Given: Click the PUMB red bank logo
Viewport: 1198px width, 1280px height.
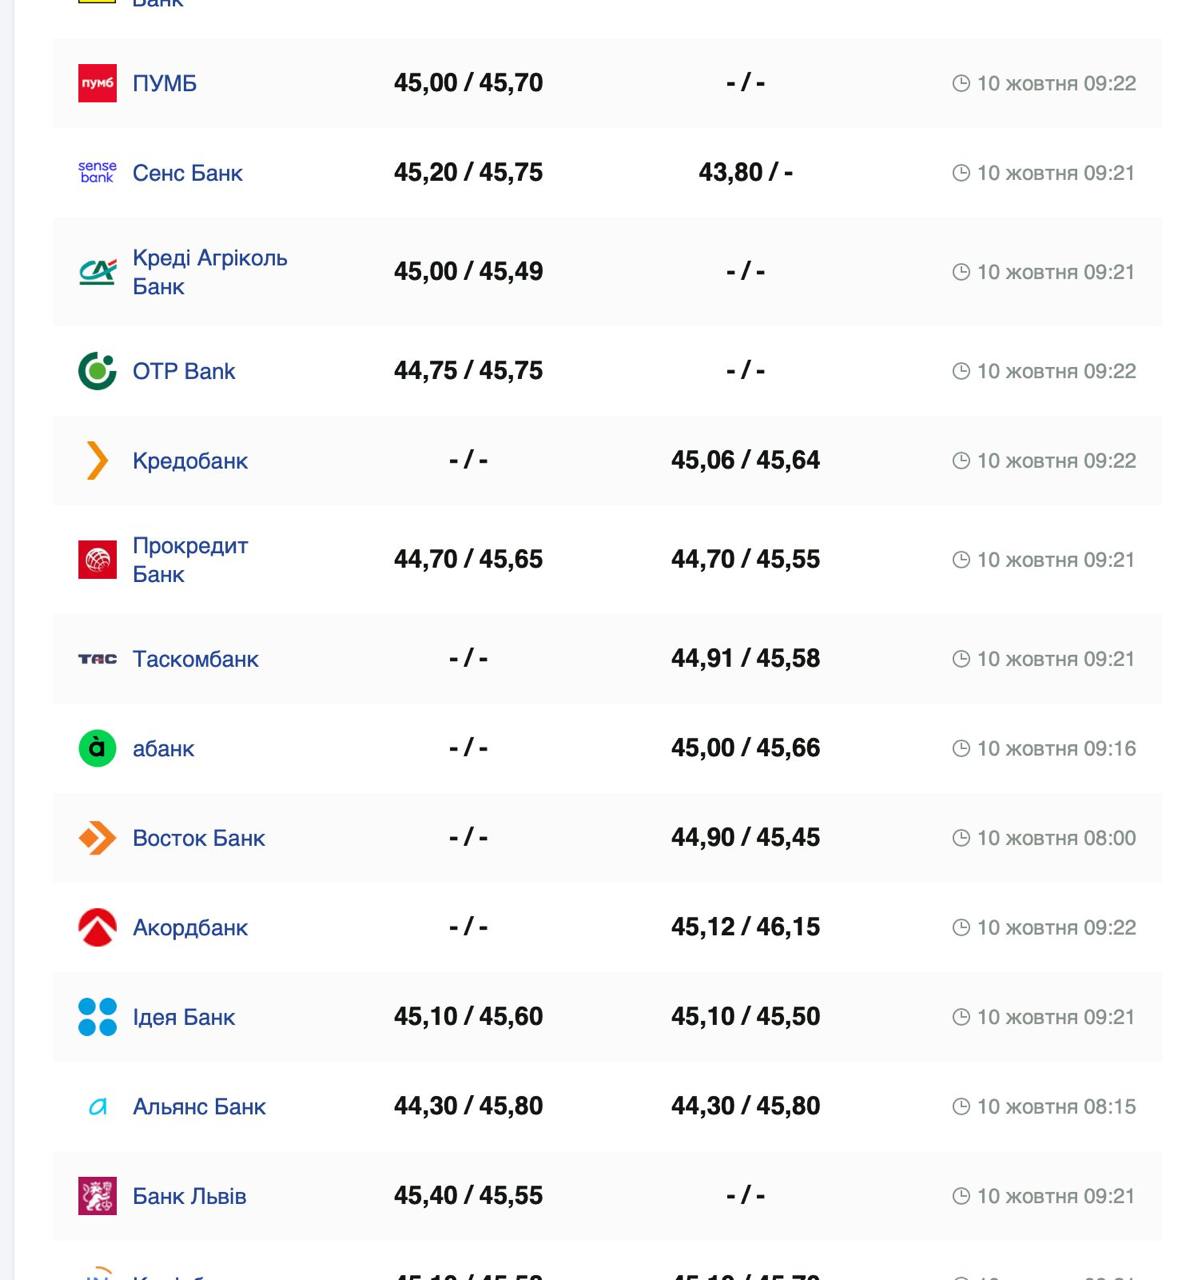Looking at the screenshot, I should [x=97, y=83].
